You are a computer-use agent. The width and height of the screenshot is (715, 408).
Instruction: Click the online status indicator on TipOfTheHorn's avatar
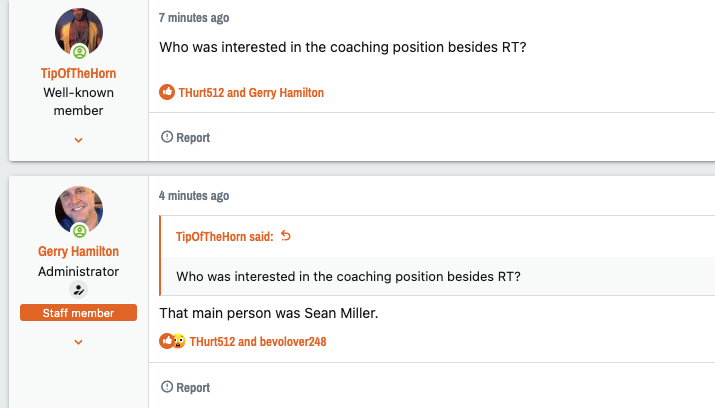tap(79, 52)
